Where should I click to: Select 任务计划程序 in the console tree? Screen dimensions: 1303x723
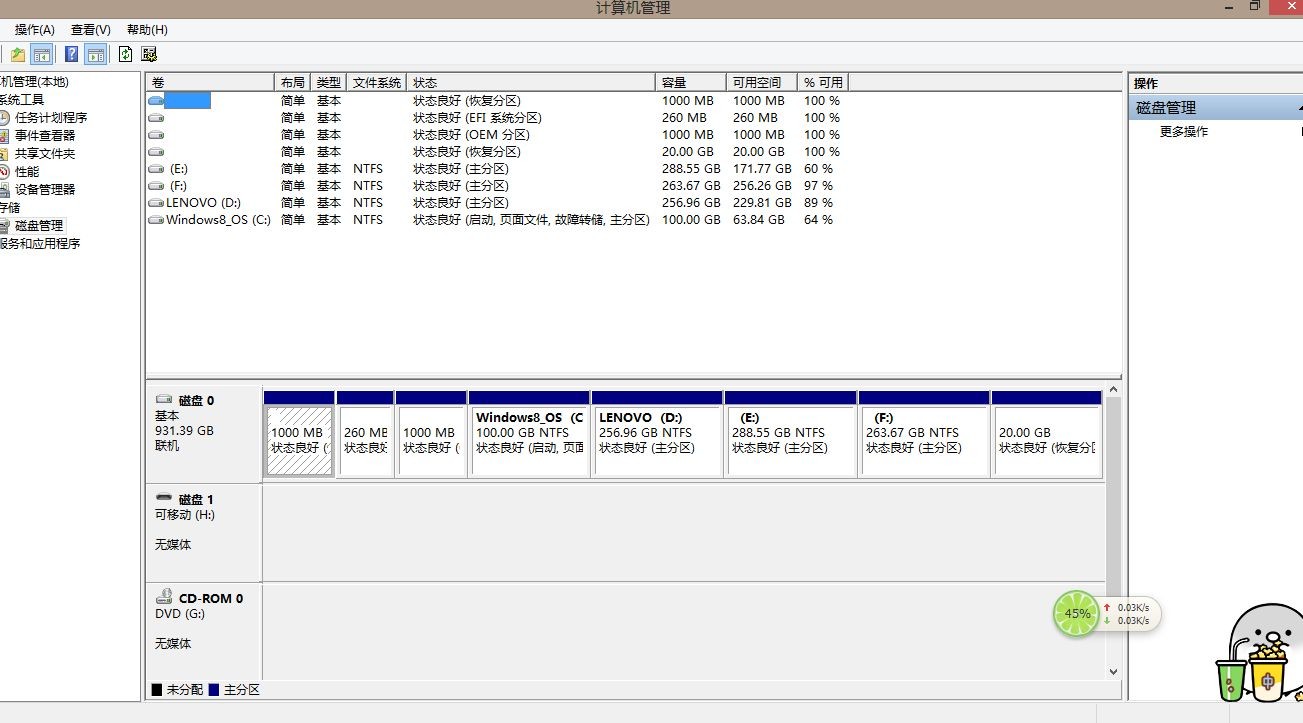coord(51,118)
